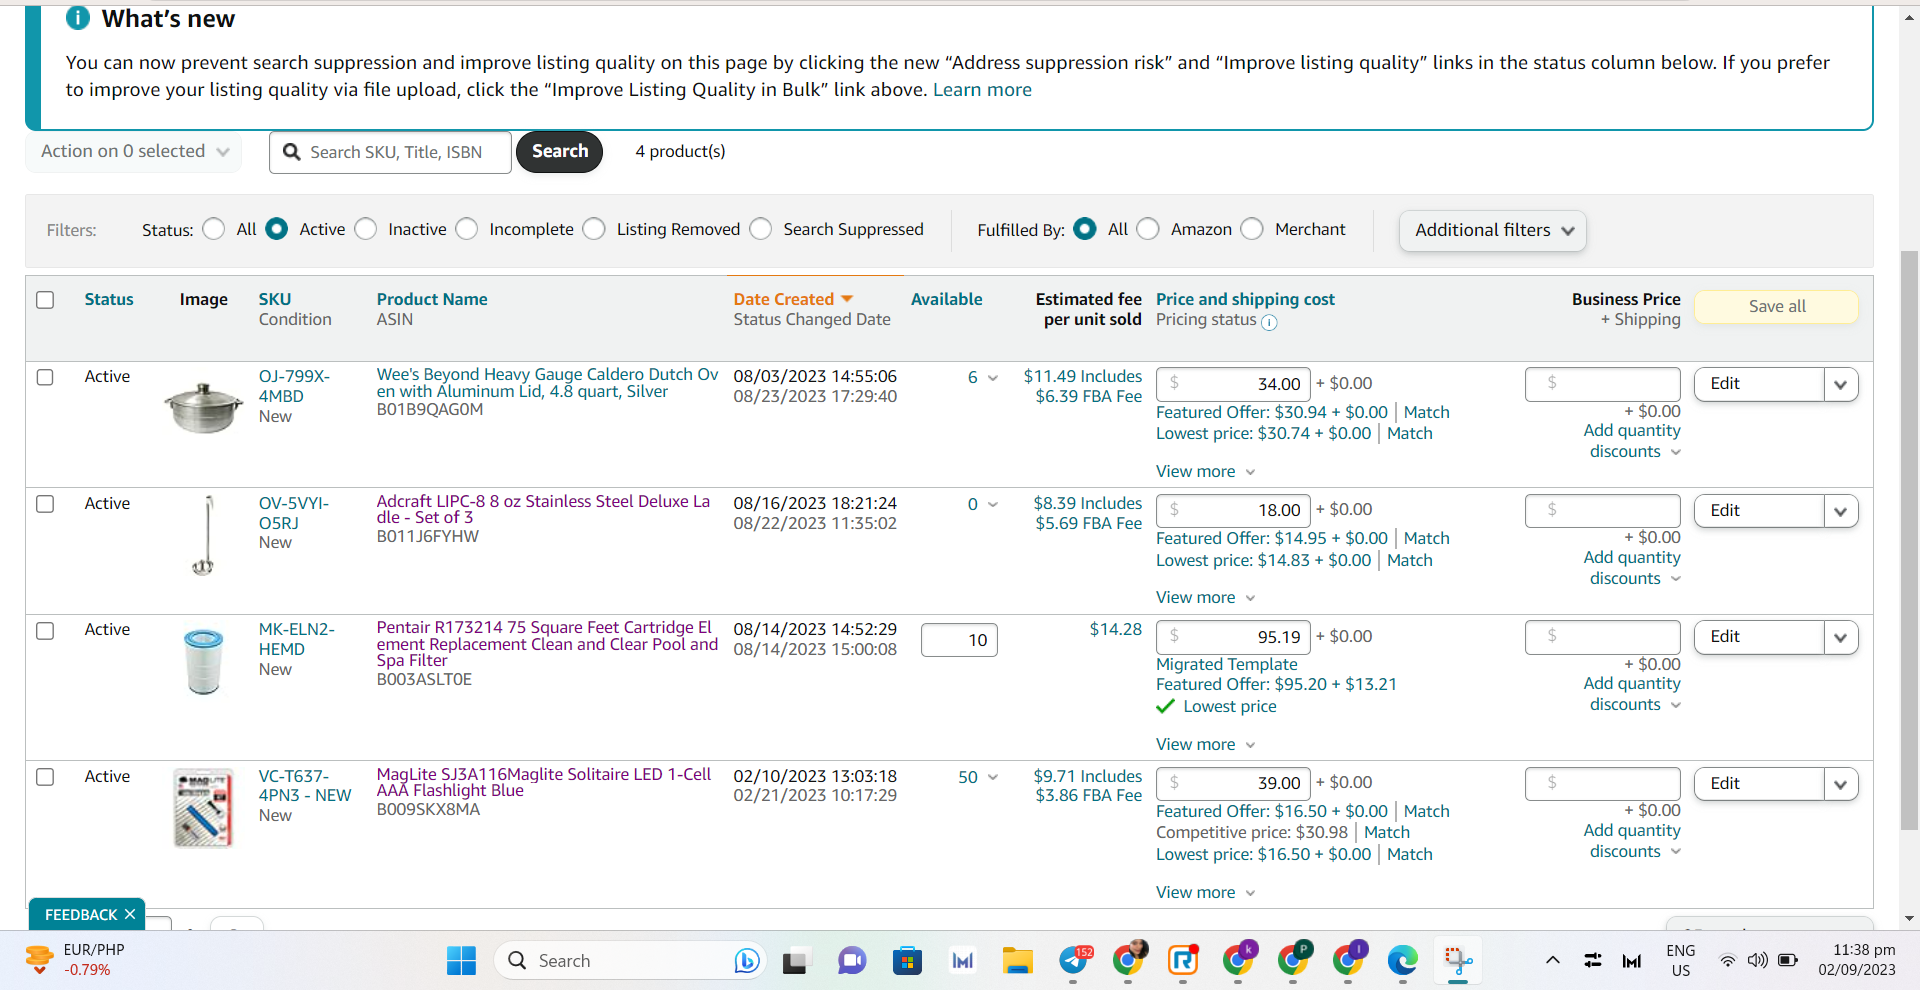This screenshot has width=1920, height=990.
Task: Check the box for SKU VC-T637-4PN3
Action: click(x=45, y=777)
